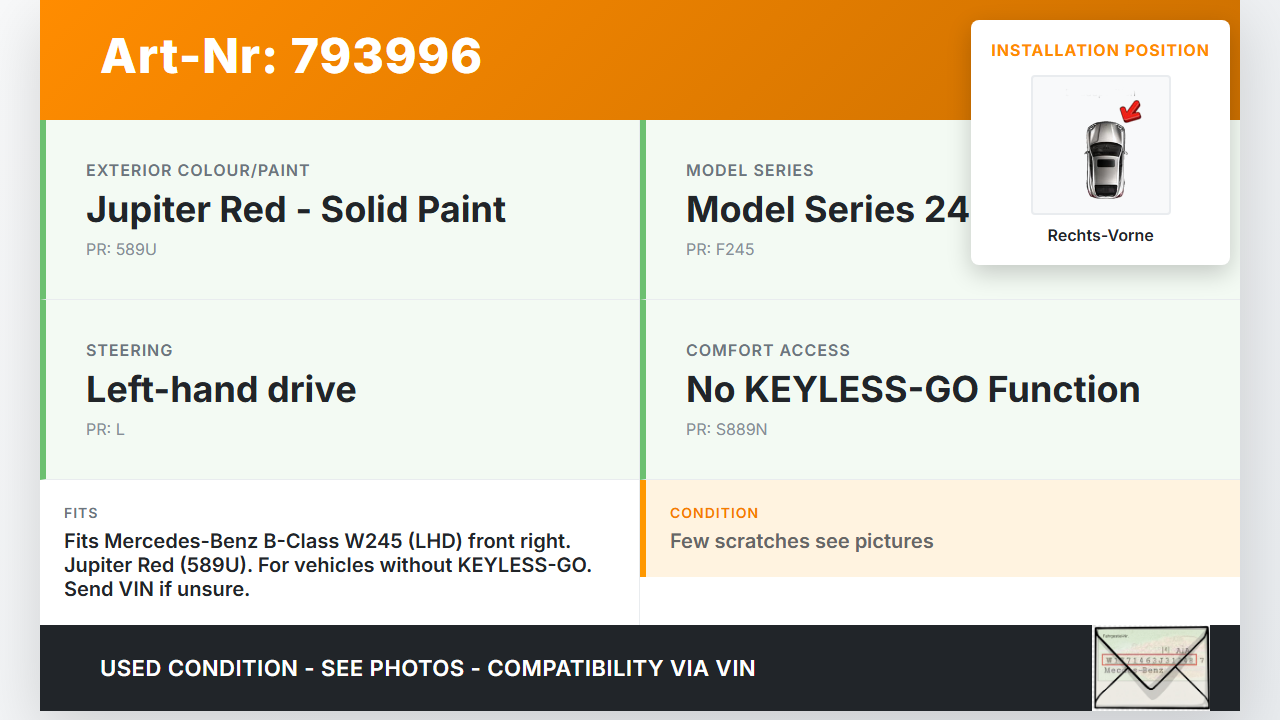Image resolution: width=1280 pixels, height=720 pixels.
Task: Click the red arrow on position diagram
Action: click(1131, 111)
